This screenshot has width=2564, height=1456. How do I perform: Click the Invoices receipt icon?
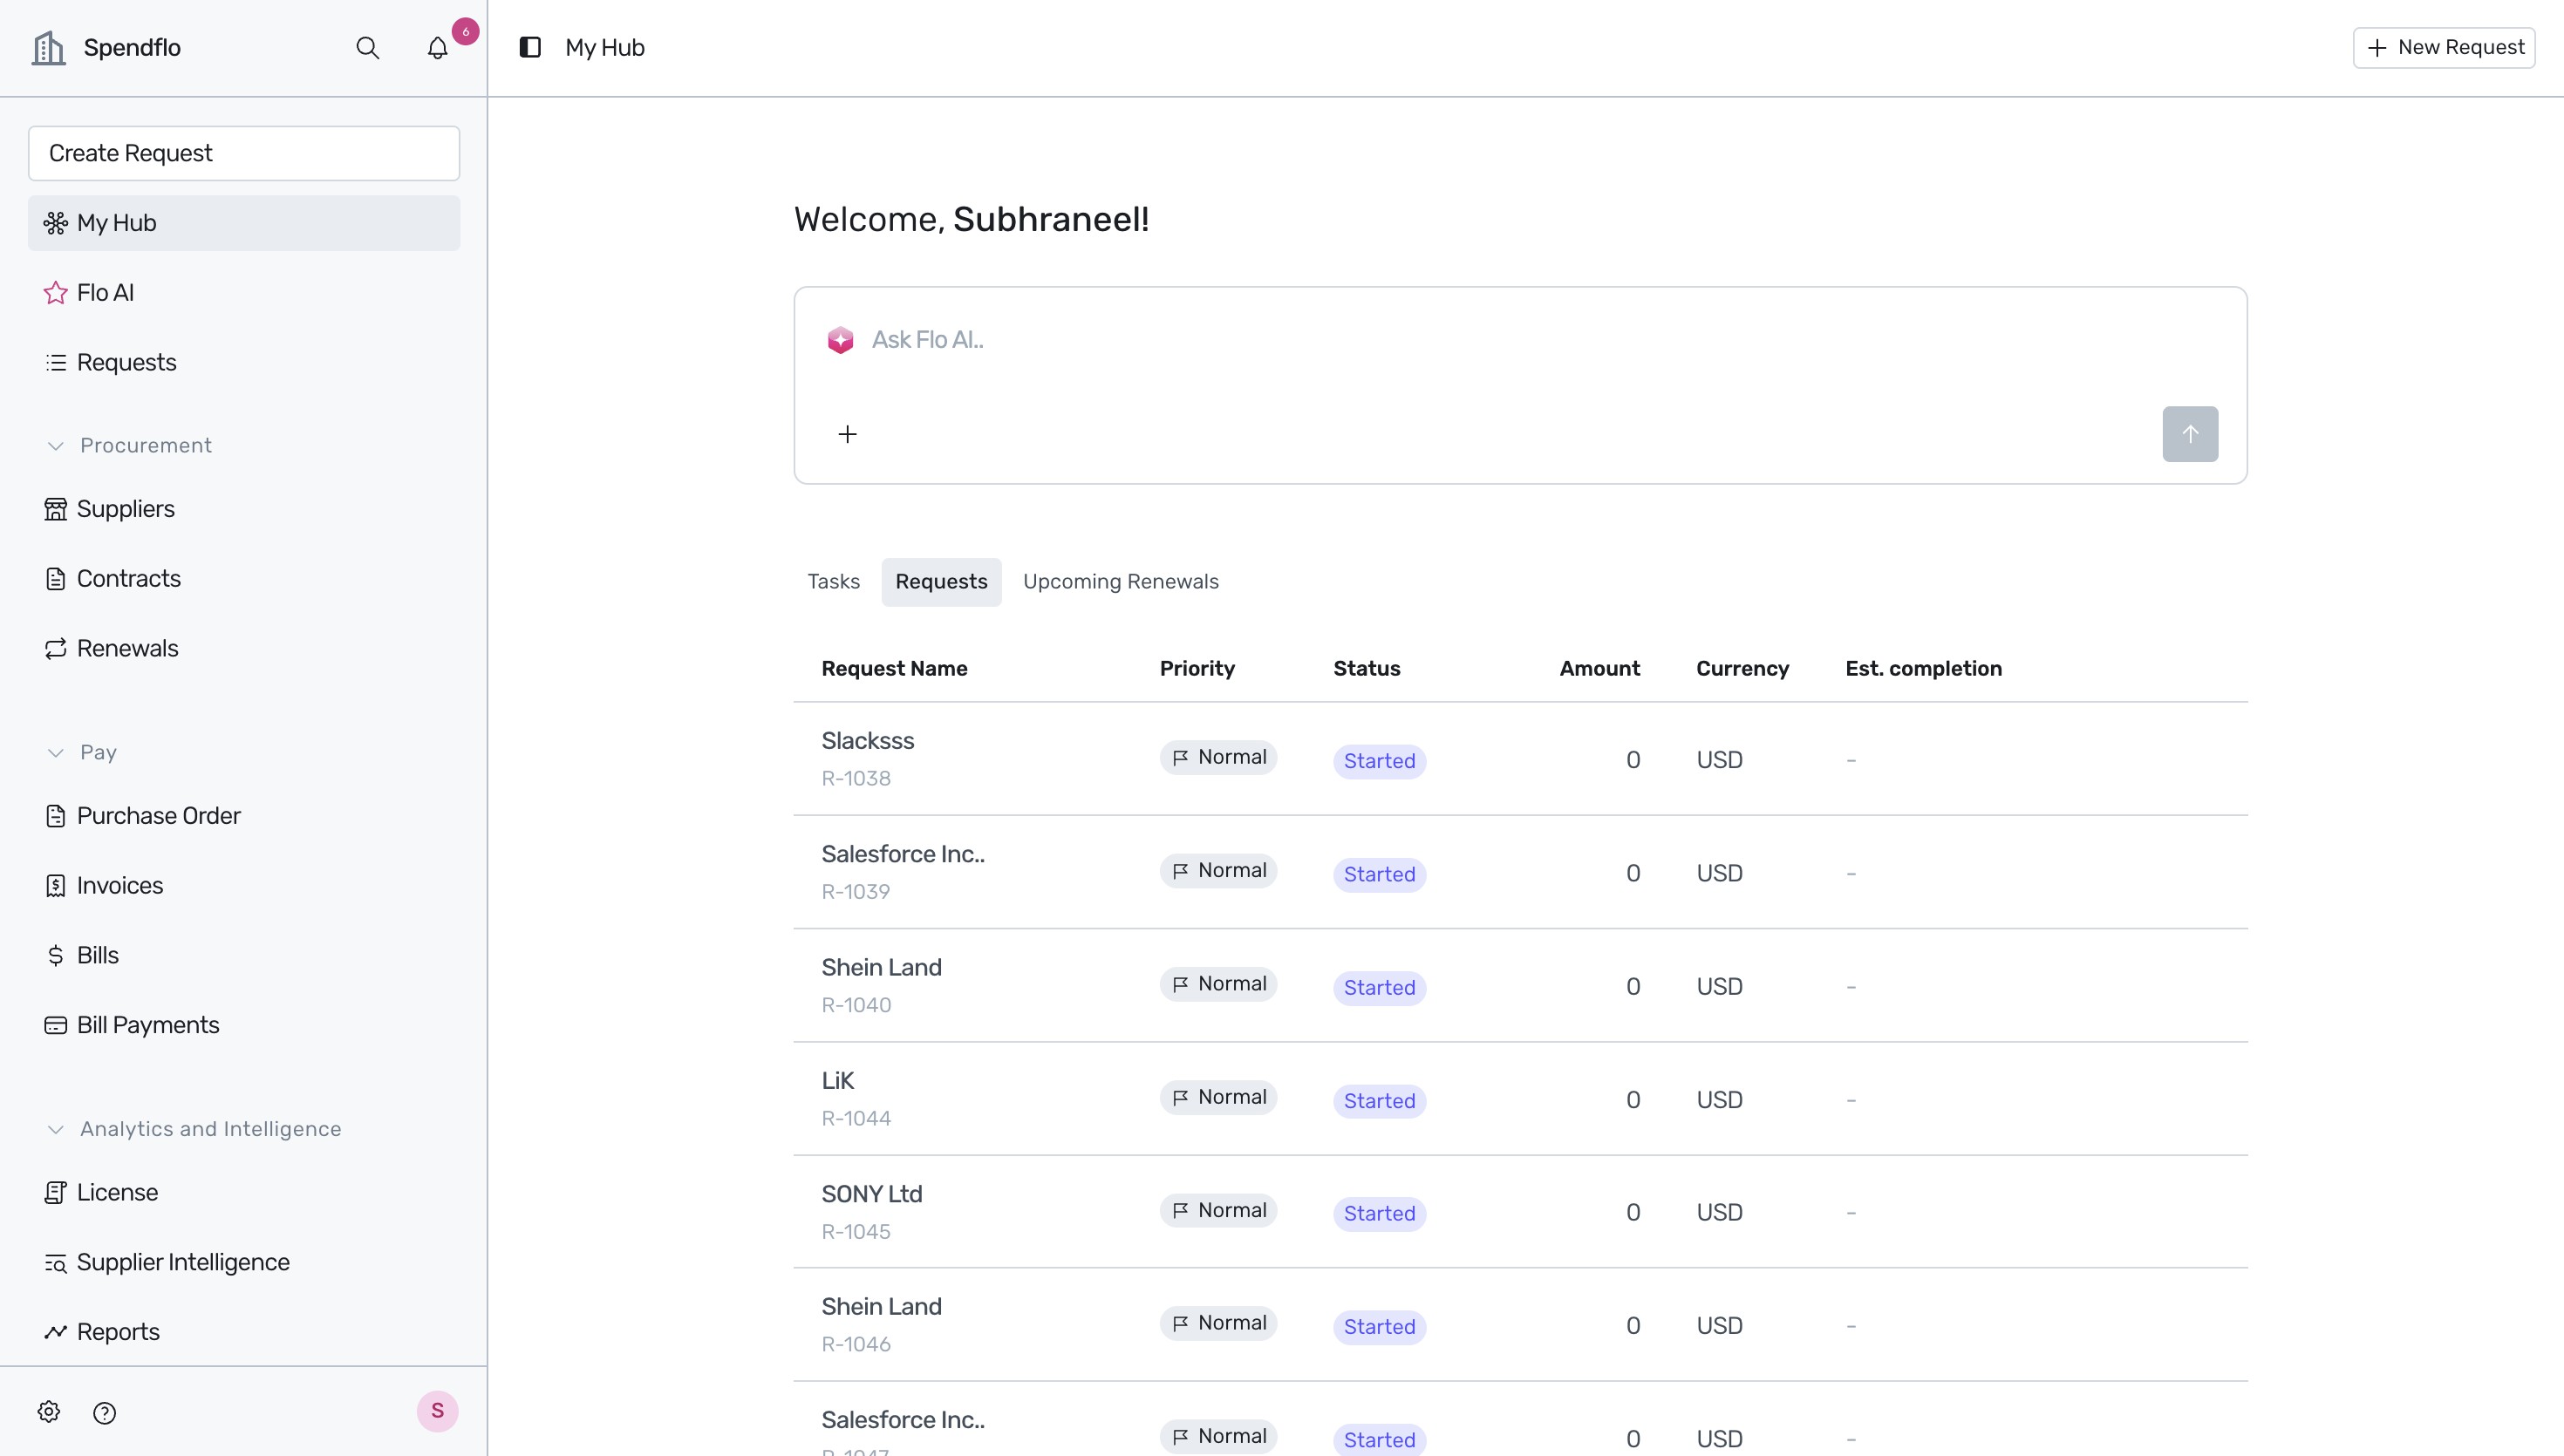pos(56,886)
